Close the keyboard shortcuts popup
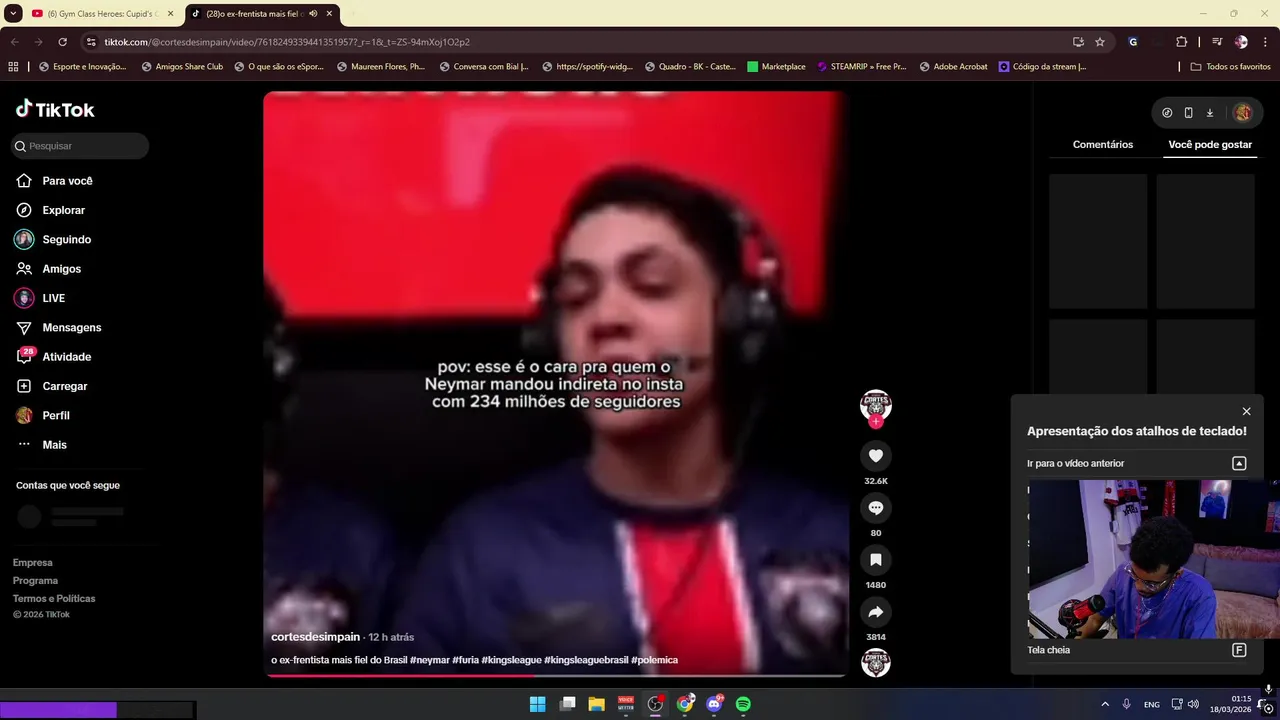Screen dimensions: 1280x720 [1246, 411]
